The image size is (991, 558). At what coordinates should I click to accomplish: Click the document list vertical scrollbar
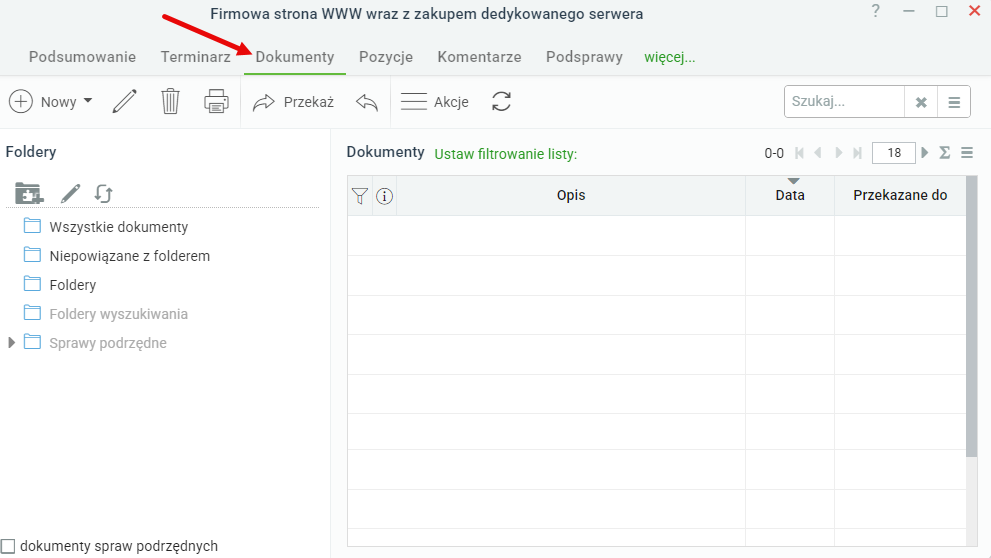point(972,317)
